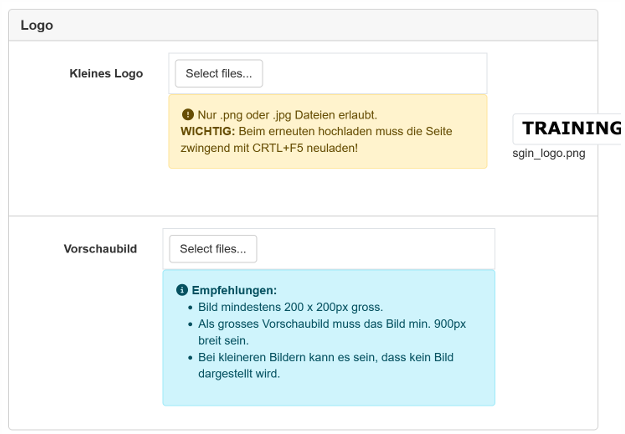
Task: Select the 'Als grosses Vorschaubild' bullet line
Action: [x=332, y=324]
